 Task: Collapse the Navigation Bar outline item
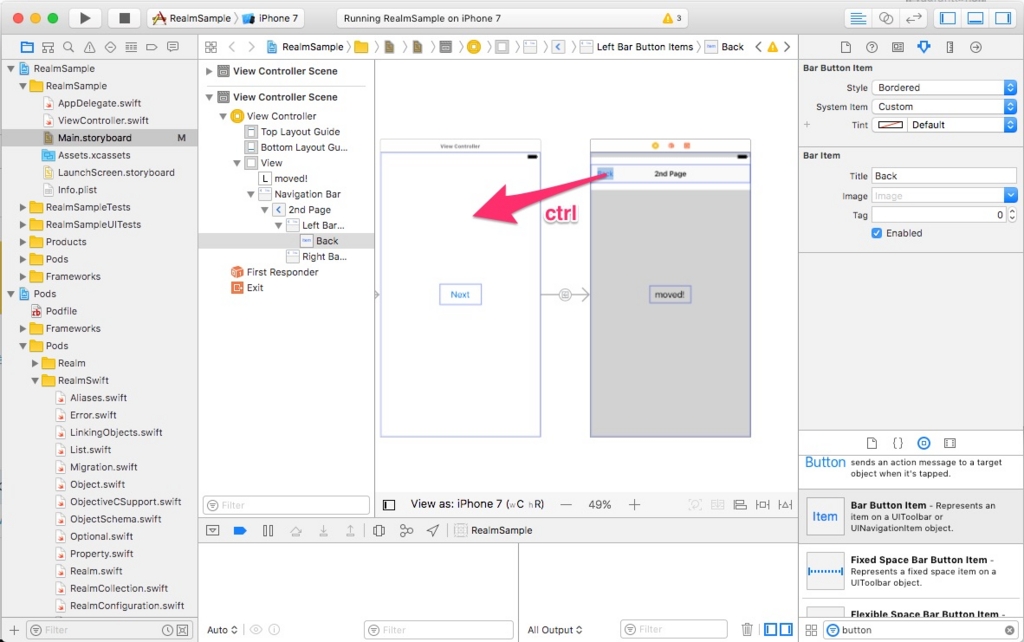[250, 194]
